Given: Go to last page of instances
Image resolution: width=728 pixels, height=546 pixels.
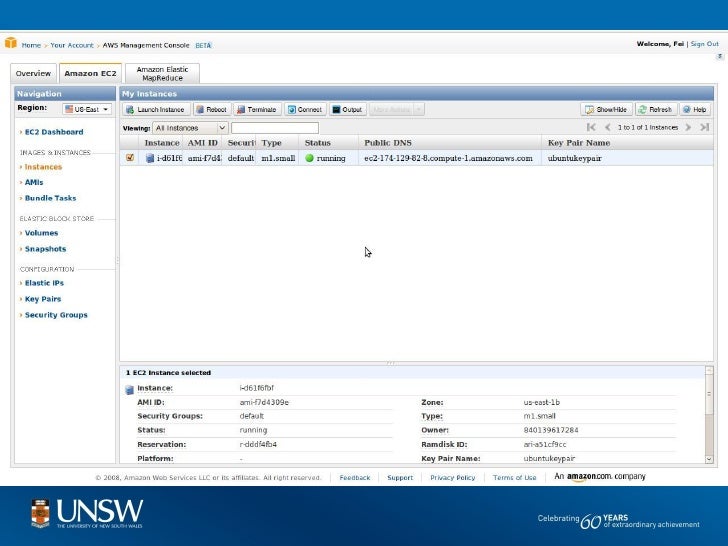Looking at the screenshot, I should [704, 127].
